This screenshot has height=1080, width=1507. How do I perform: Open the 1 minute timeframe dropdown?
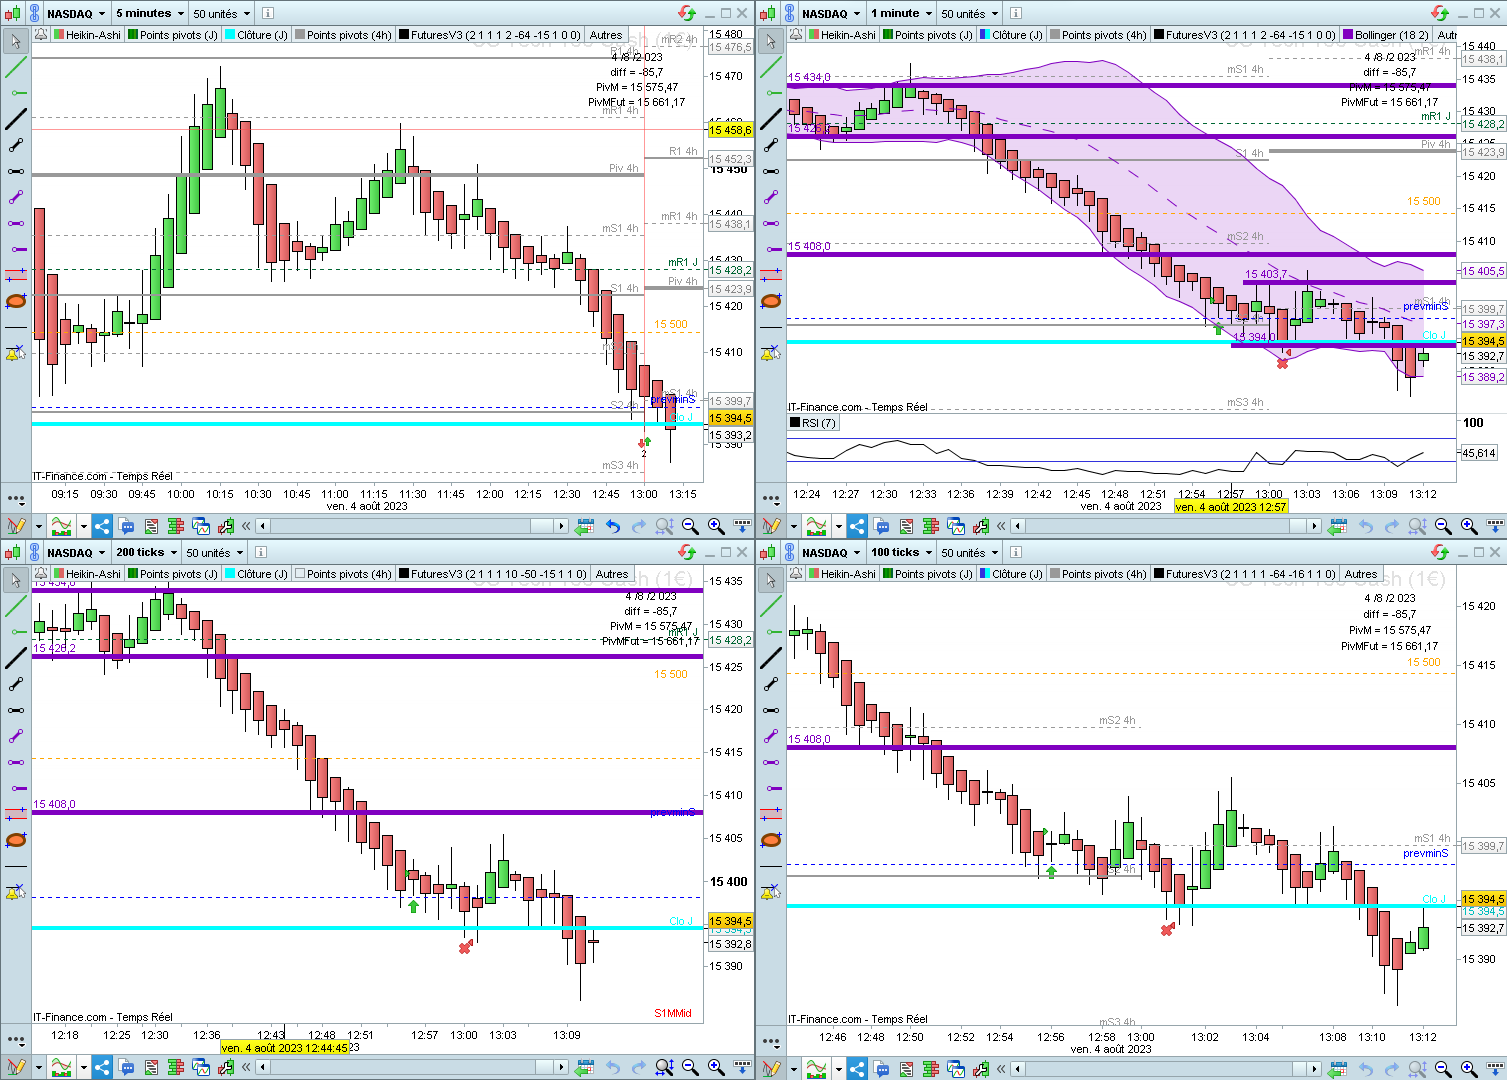coord(901,13)
